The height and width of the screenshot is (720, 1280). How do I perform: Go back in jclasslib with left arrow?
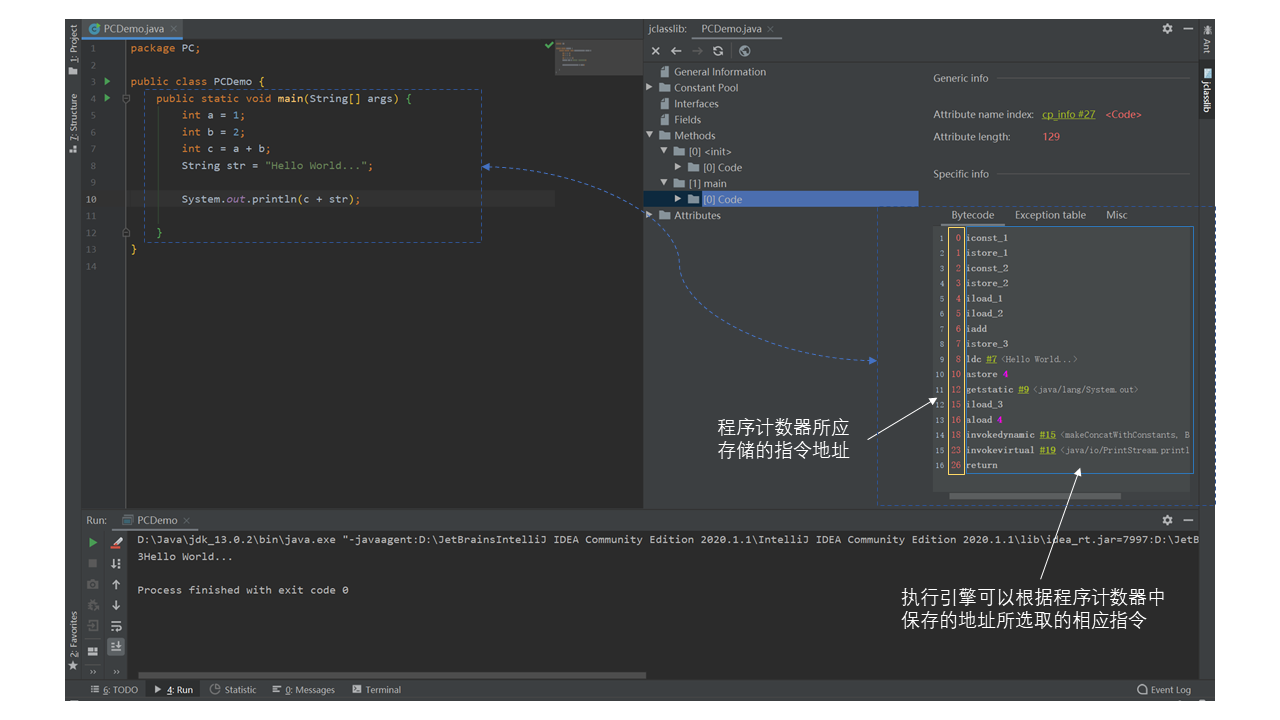tap(676, 51)
